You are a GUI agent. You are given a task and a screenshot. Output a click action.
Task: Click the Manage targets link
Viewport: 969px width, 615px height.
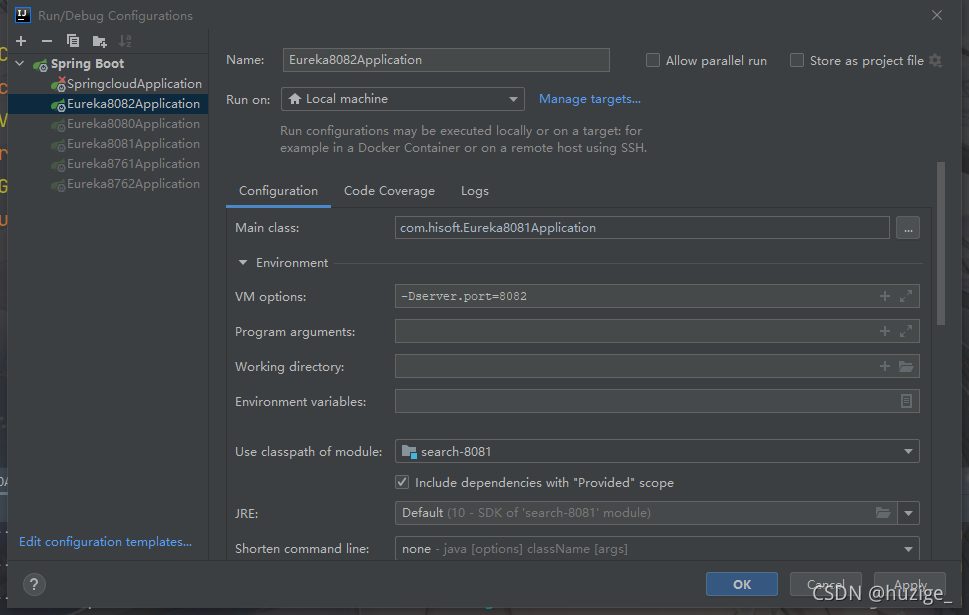[589, 99]
